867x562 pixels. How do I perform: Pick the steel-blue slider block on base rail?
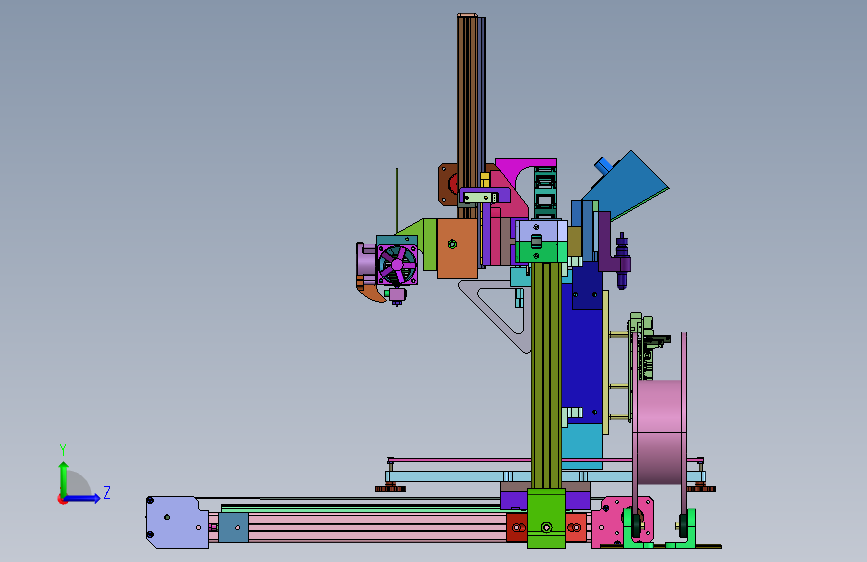point(233,527)
